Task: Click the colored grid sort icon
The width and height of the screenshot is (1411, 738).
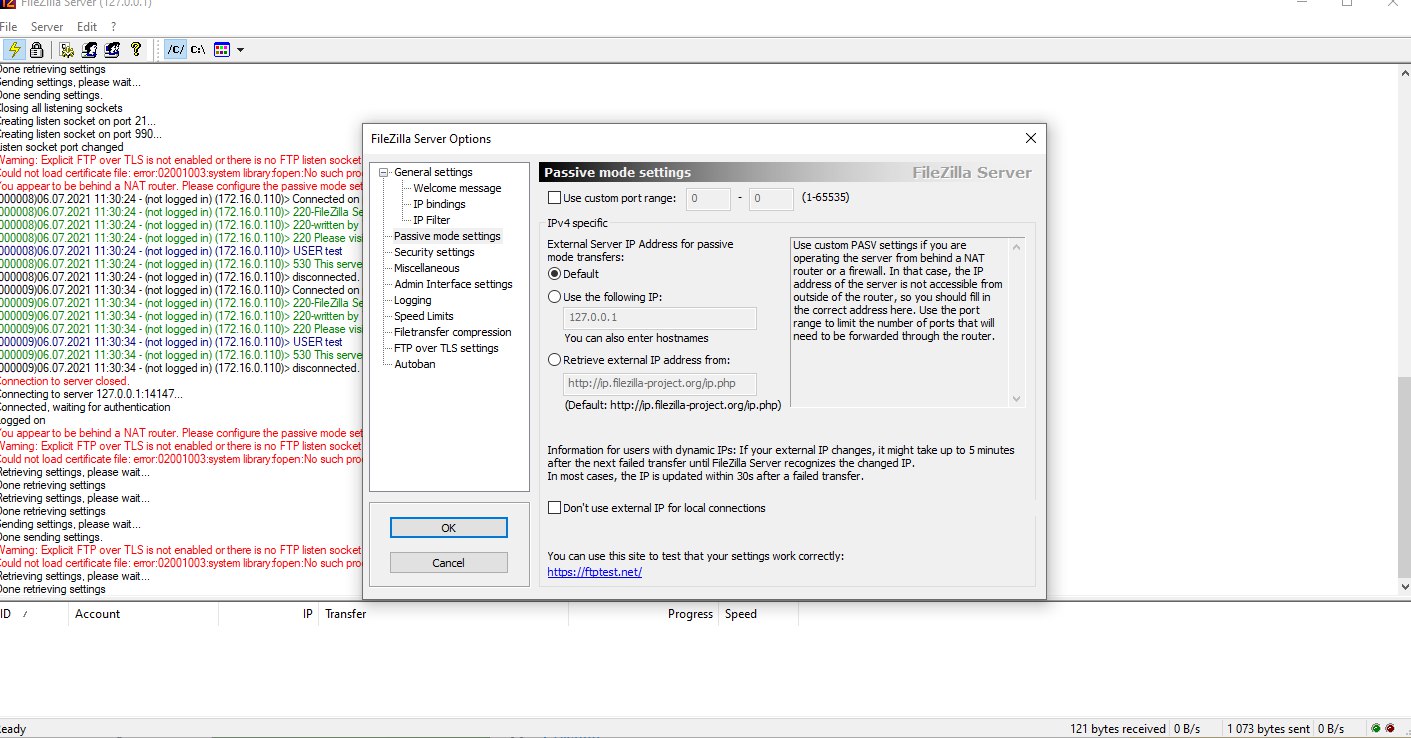Action: coord(222,49)
